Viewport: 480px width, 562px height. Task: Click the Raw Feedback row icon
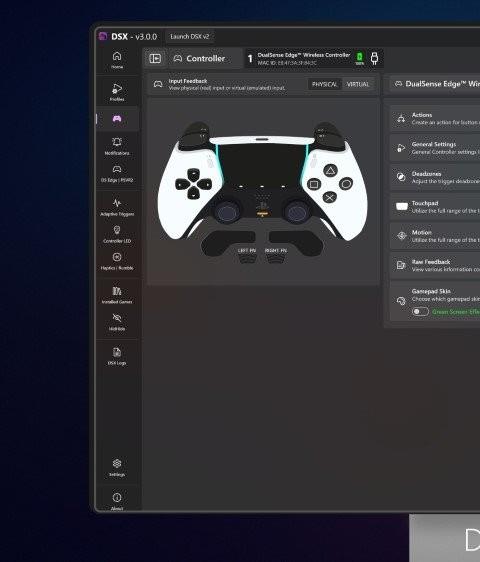tap(401, 265)
